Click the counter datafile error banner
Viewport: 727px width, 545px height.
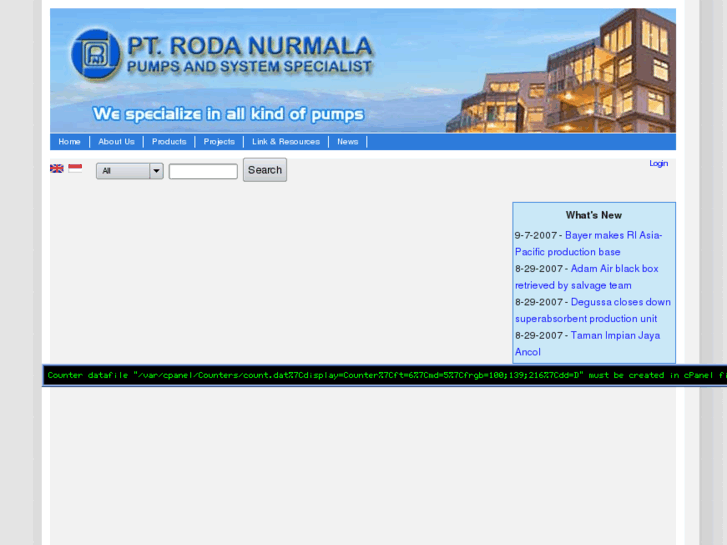pyautogui.click(x=385, y=375)
